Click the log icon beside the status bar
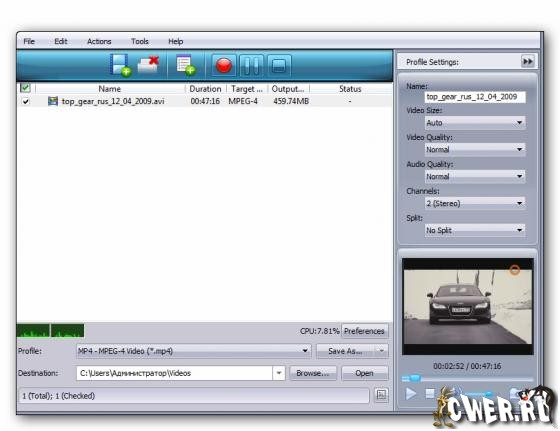 pos(381,395)
